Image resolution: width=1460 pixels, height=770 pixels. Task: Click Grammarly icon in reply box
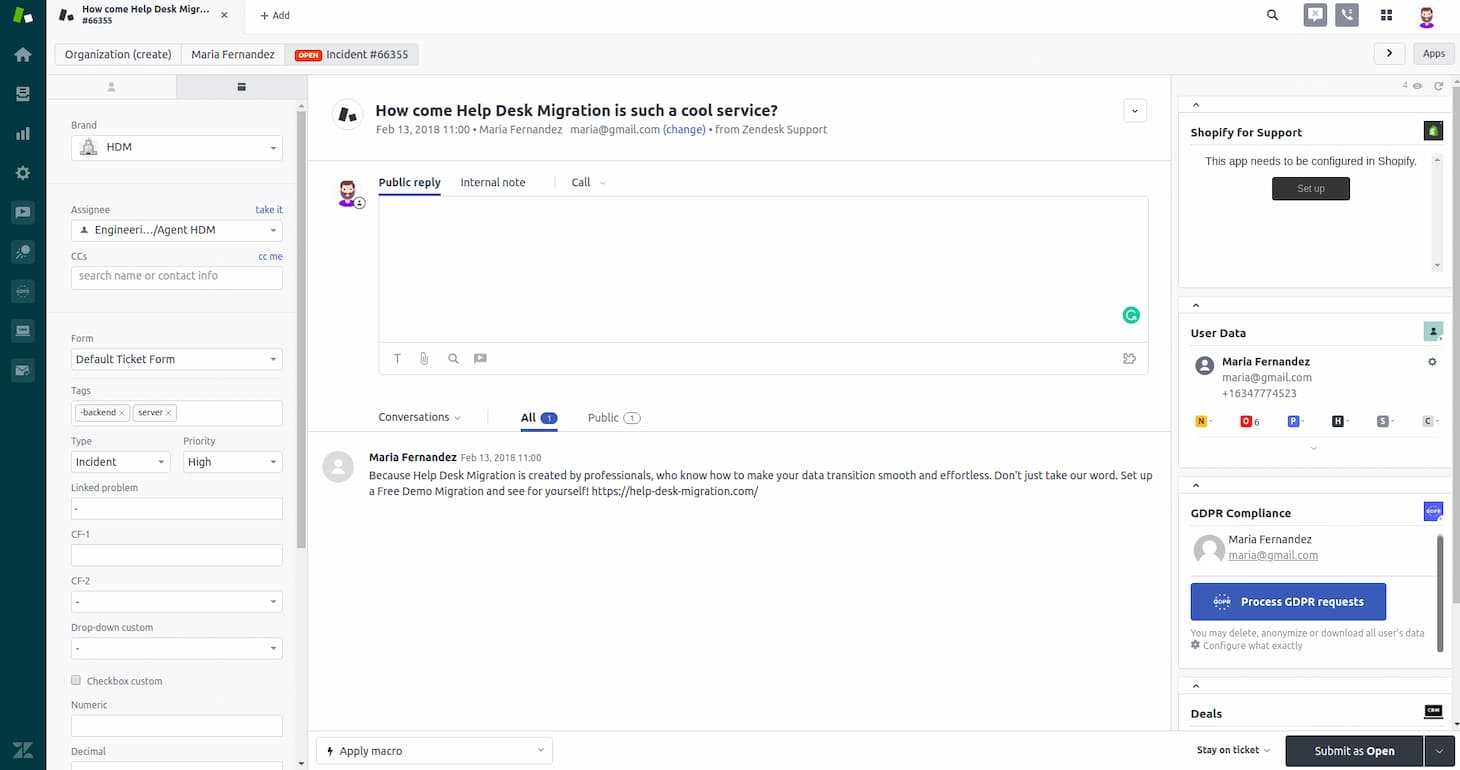point(1131,315)
